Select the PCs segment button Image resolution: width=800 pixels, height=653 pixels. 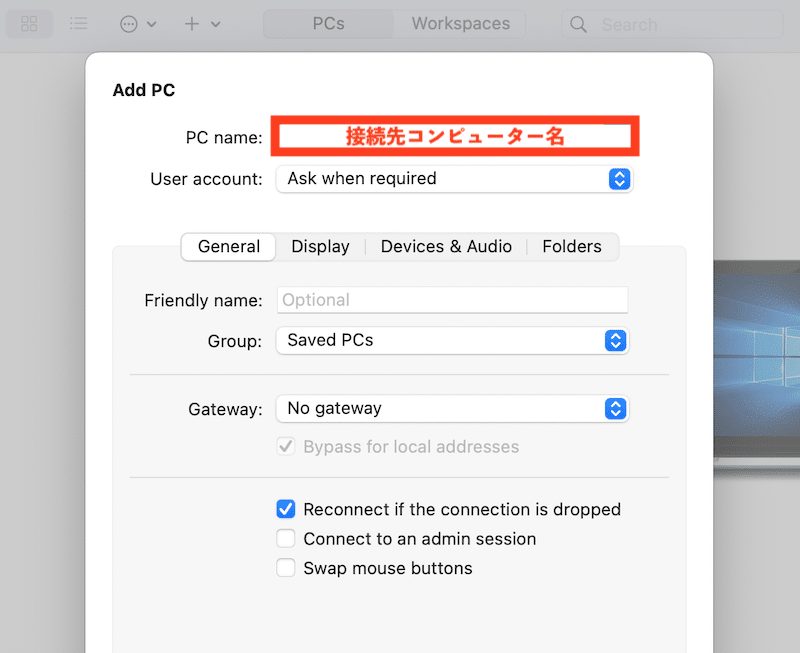(329, 24)
